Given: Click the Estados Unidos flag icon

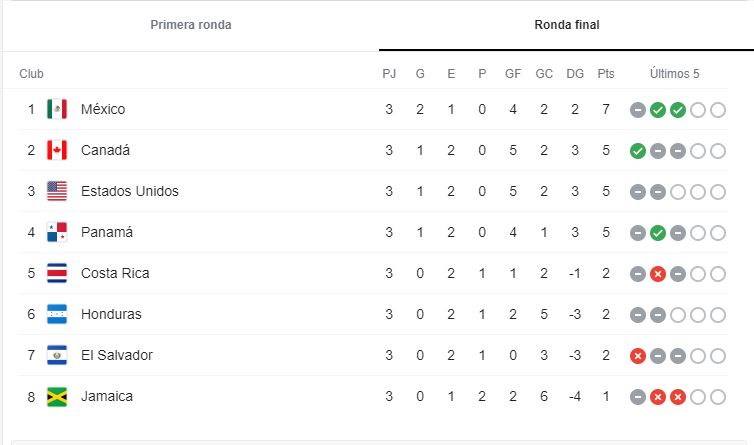Looking at the screenshot, I should point(57,191).
